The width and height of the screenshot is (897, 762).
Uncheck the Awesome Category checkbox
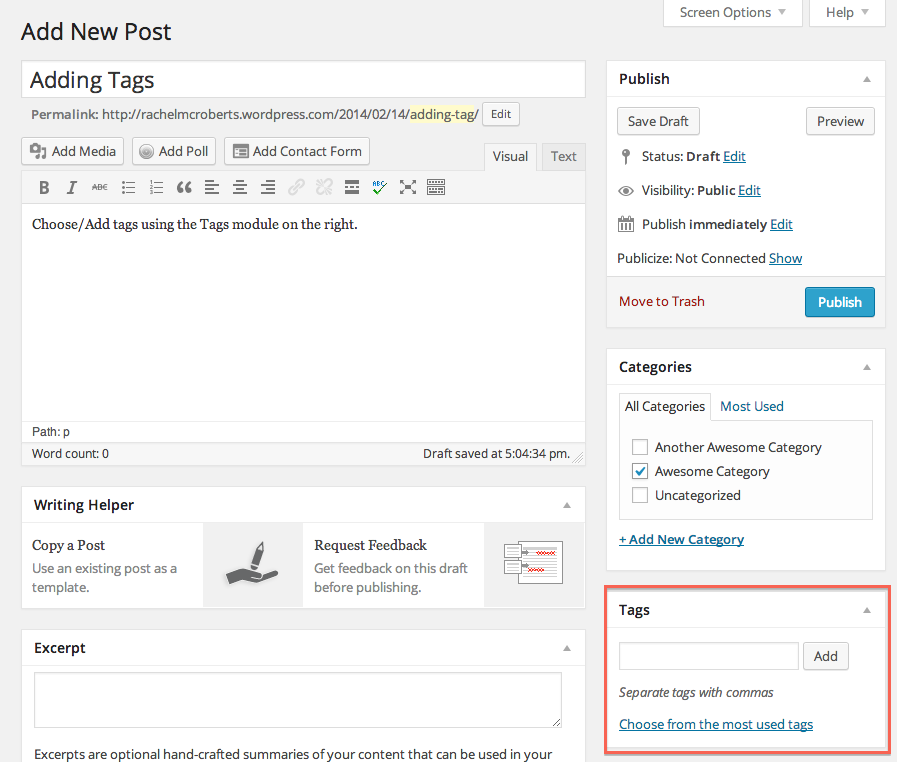[x=640, y=471]
